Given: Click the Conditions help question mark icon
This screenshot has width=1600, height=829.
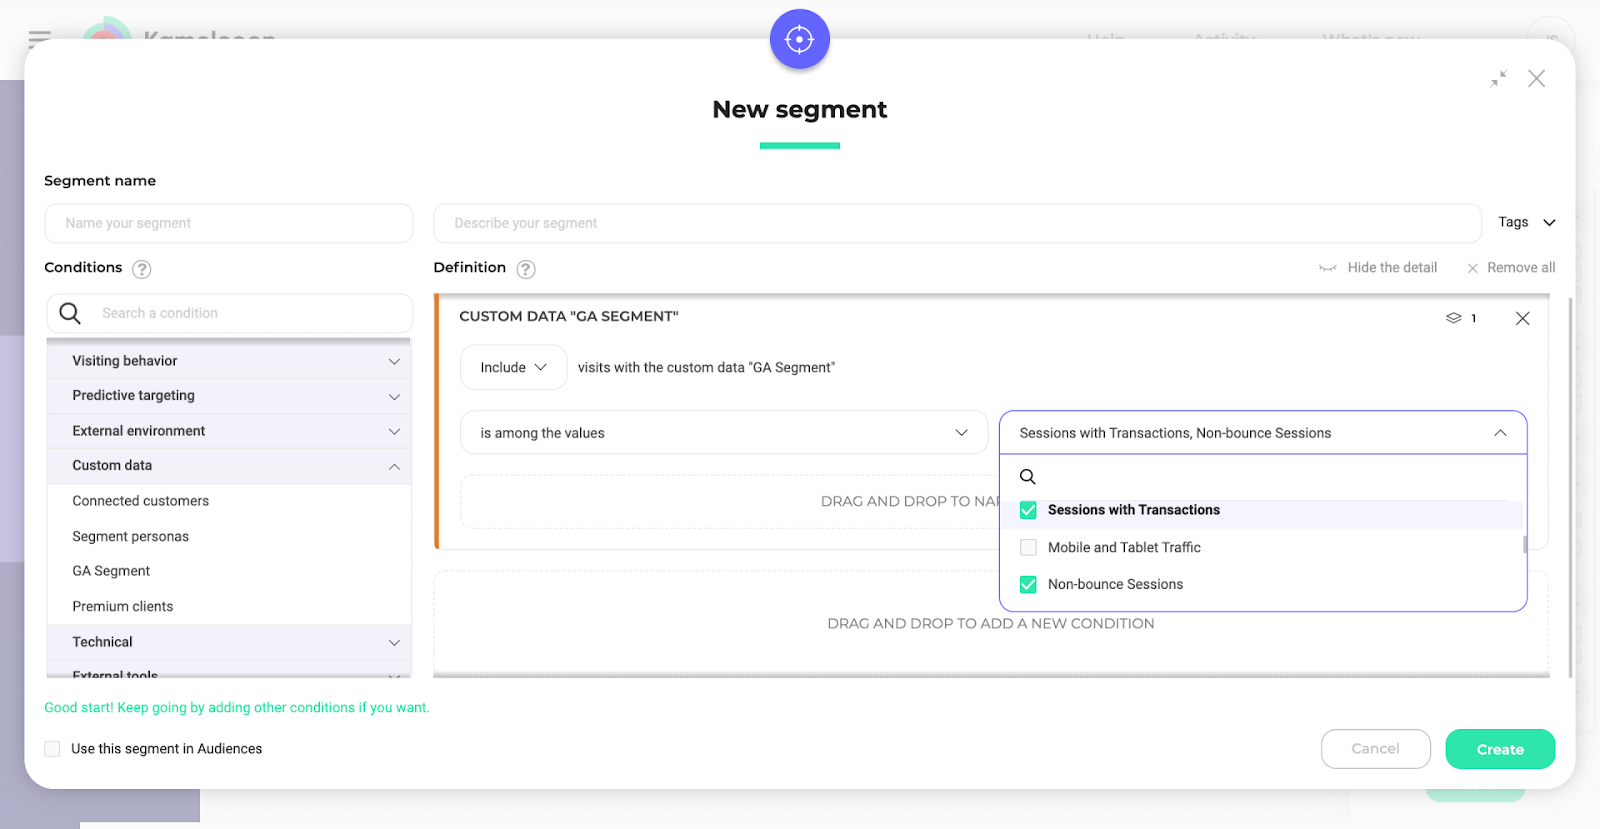Looking at the screenshot, I should point(142,269).
